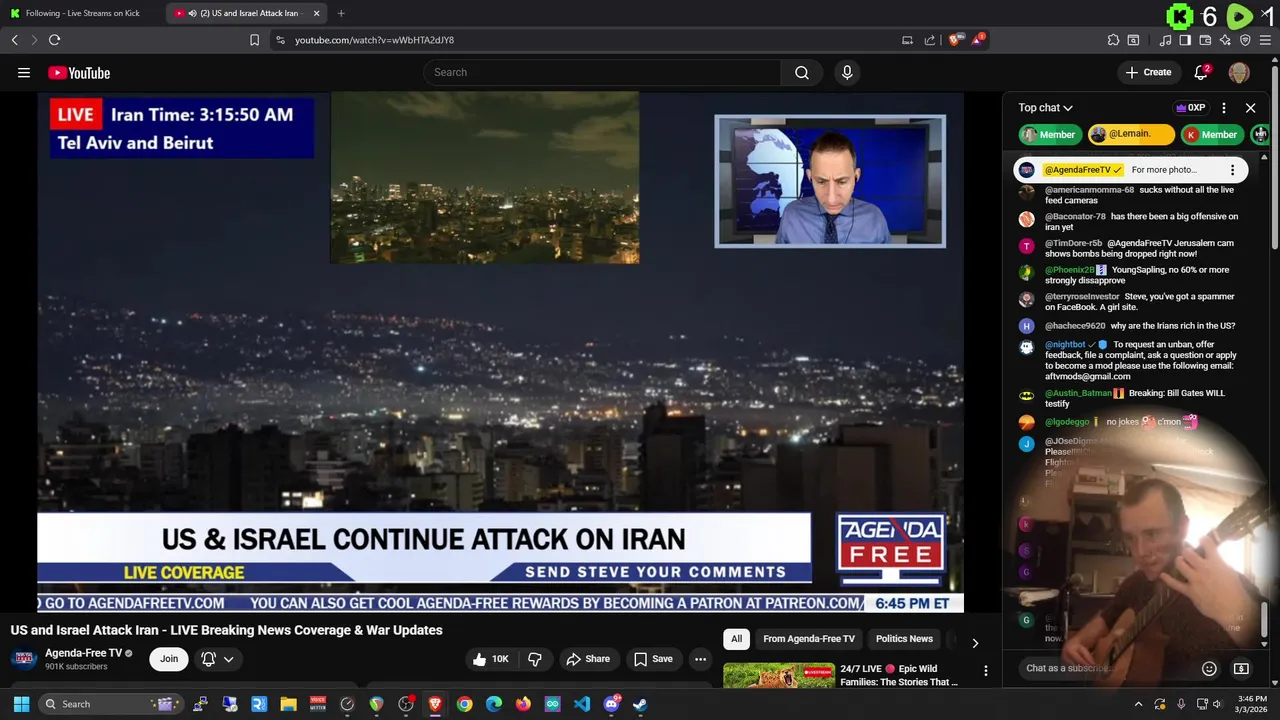Go back to the previous page
Image resolution: width=1280 pixels, height=720 pixels.
(14, 40)
